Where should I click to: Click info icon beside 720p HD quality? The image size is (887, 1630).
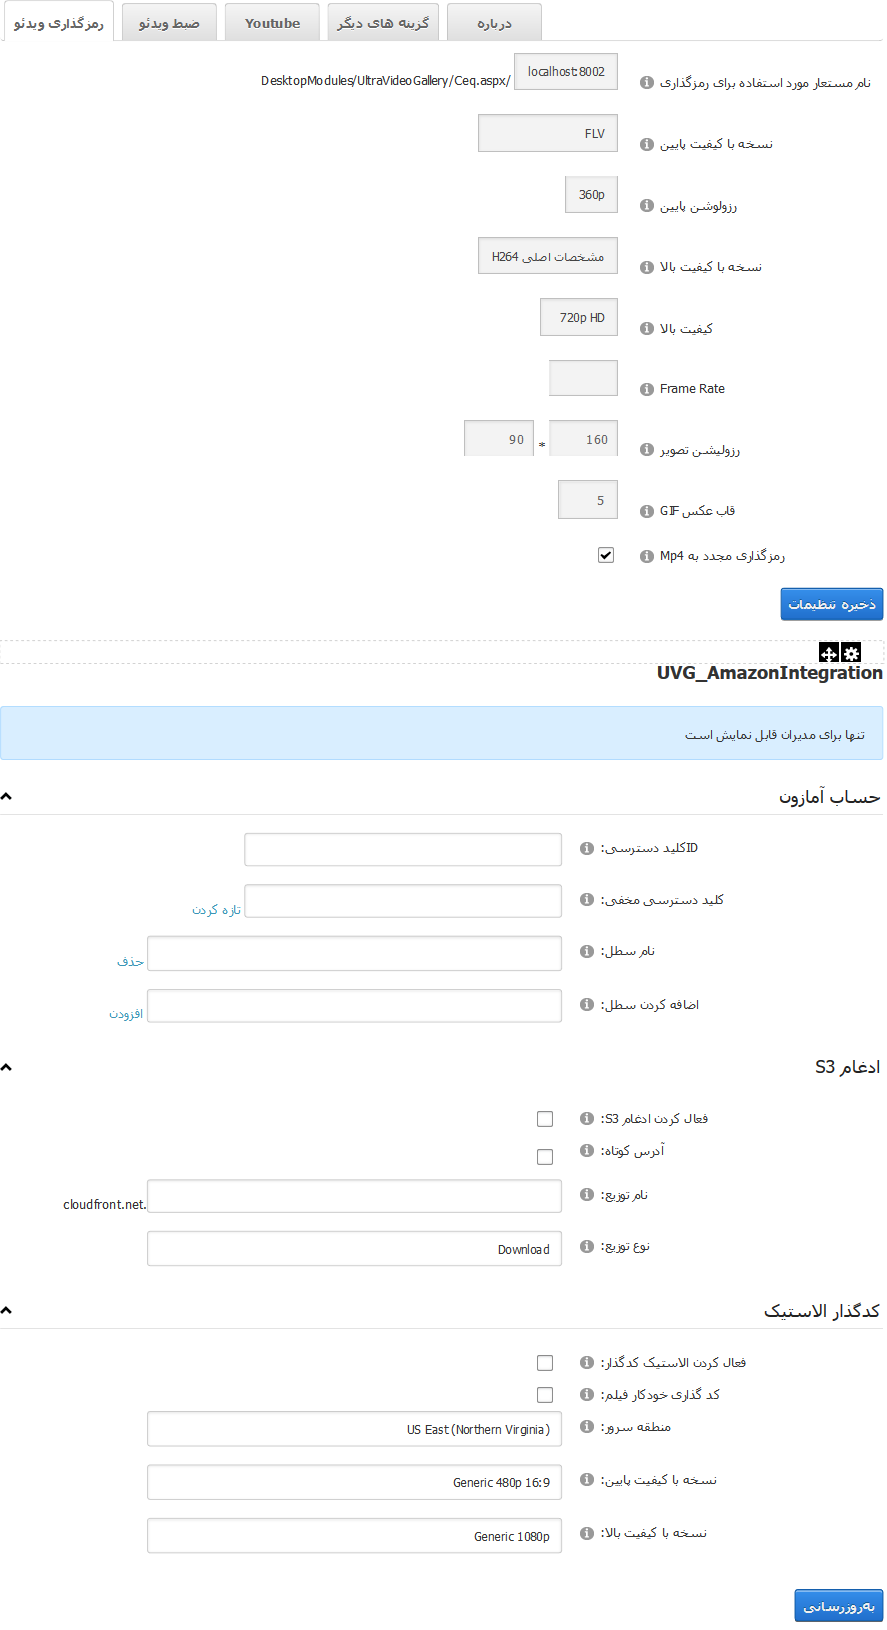point(647,328)
